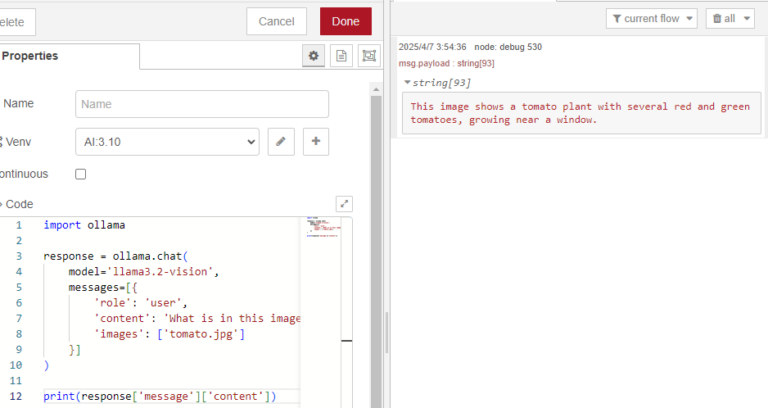This screenshot has height=408, width=768.
Task: Click the pencil icon to edit Venv
Action: (283, 142)
